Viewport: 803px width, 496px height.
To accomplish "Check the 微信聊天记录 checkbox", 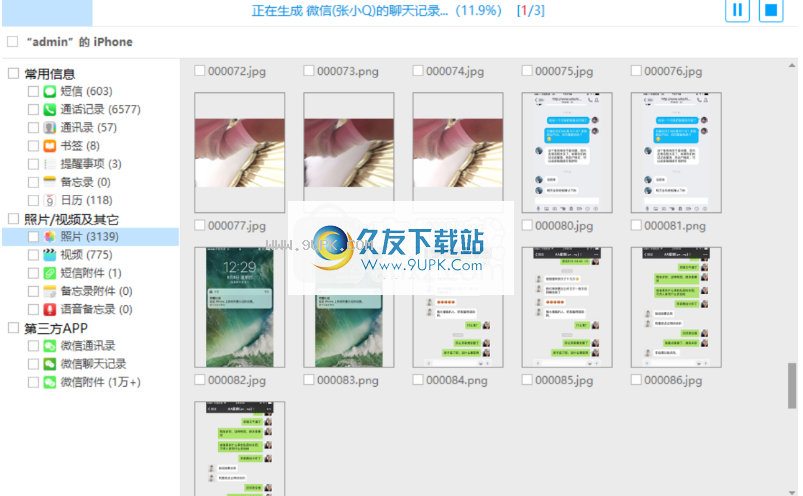I will point(33,364).
